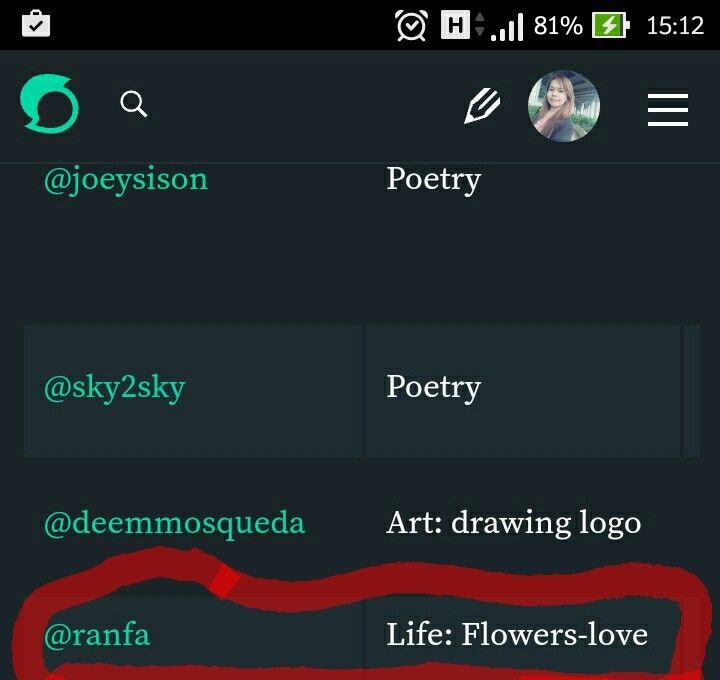Open the user profile avatar
This screenshot has width=720, height=680.
[564, 106]
